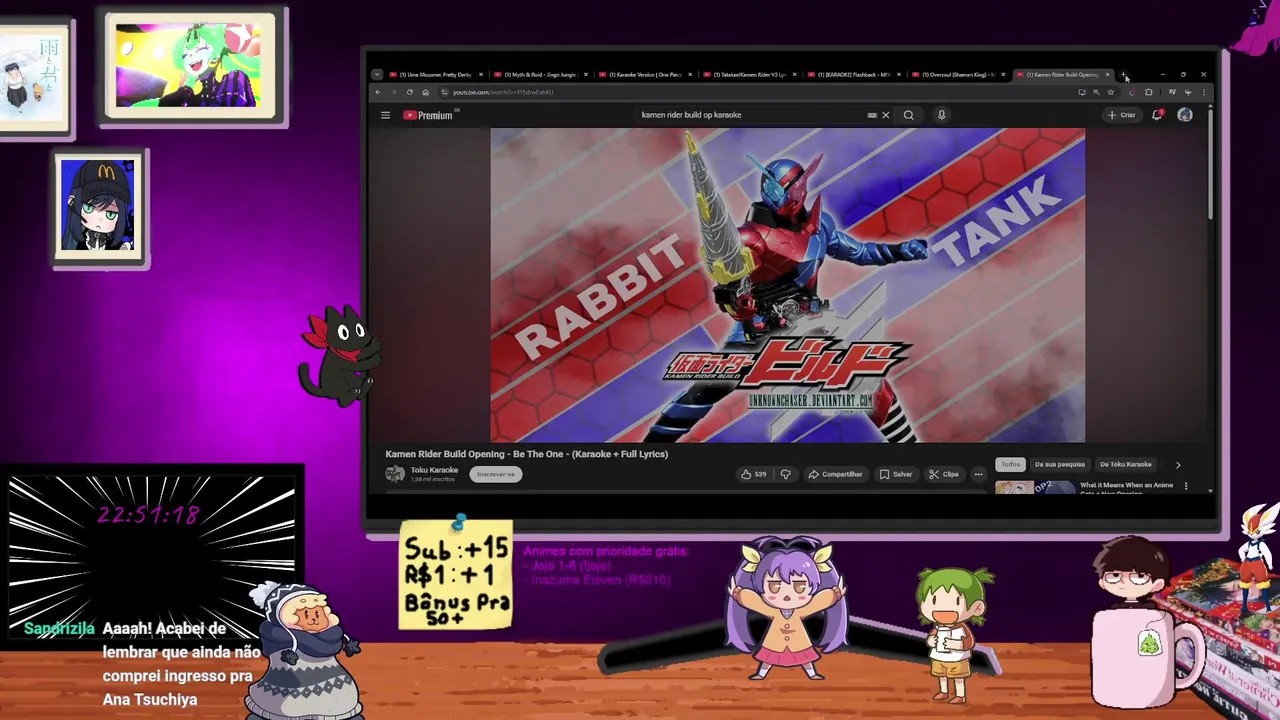Reload the page with refresh icon
Image resolution: width=1280 pixels, height=720 pixels.
410,92
